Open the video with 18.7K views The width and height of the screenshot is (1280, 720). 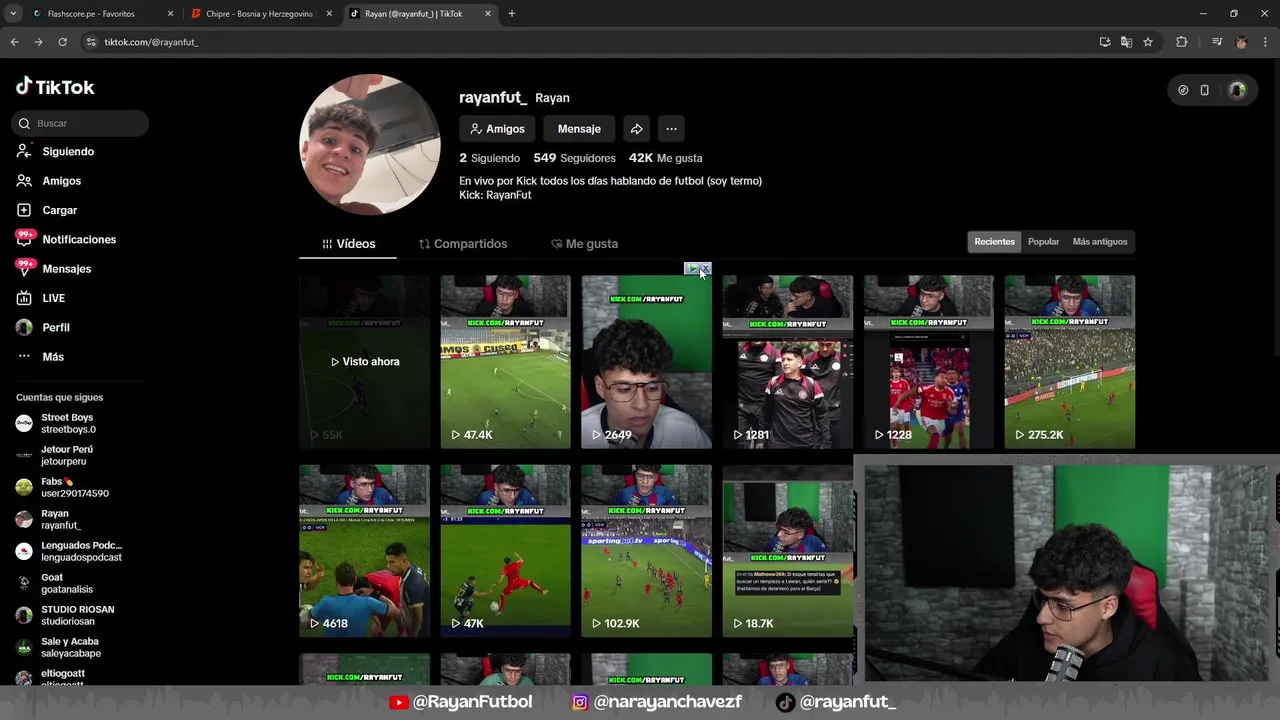click(x=788, y=551)
